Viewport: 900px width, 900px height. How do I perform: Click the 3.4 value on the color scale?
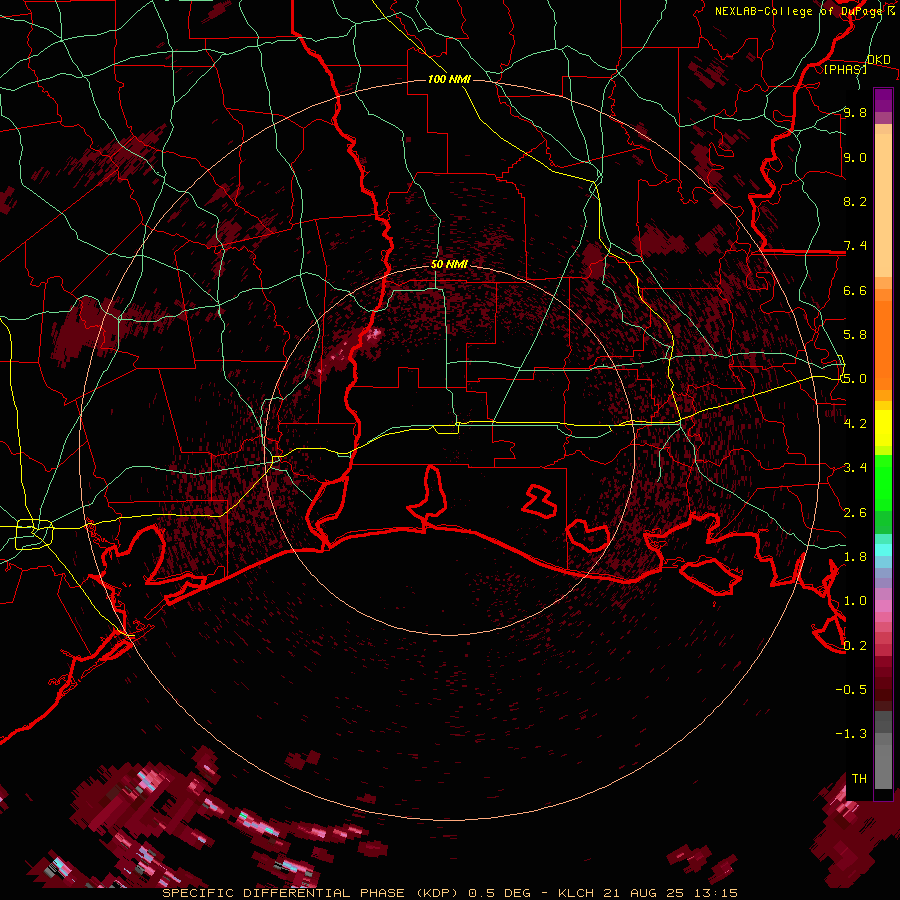[x=855, y=468]
